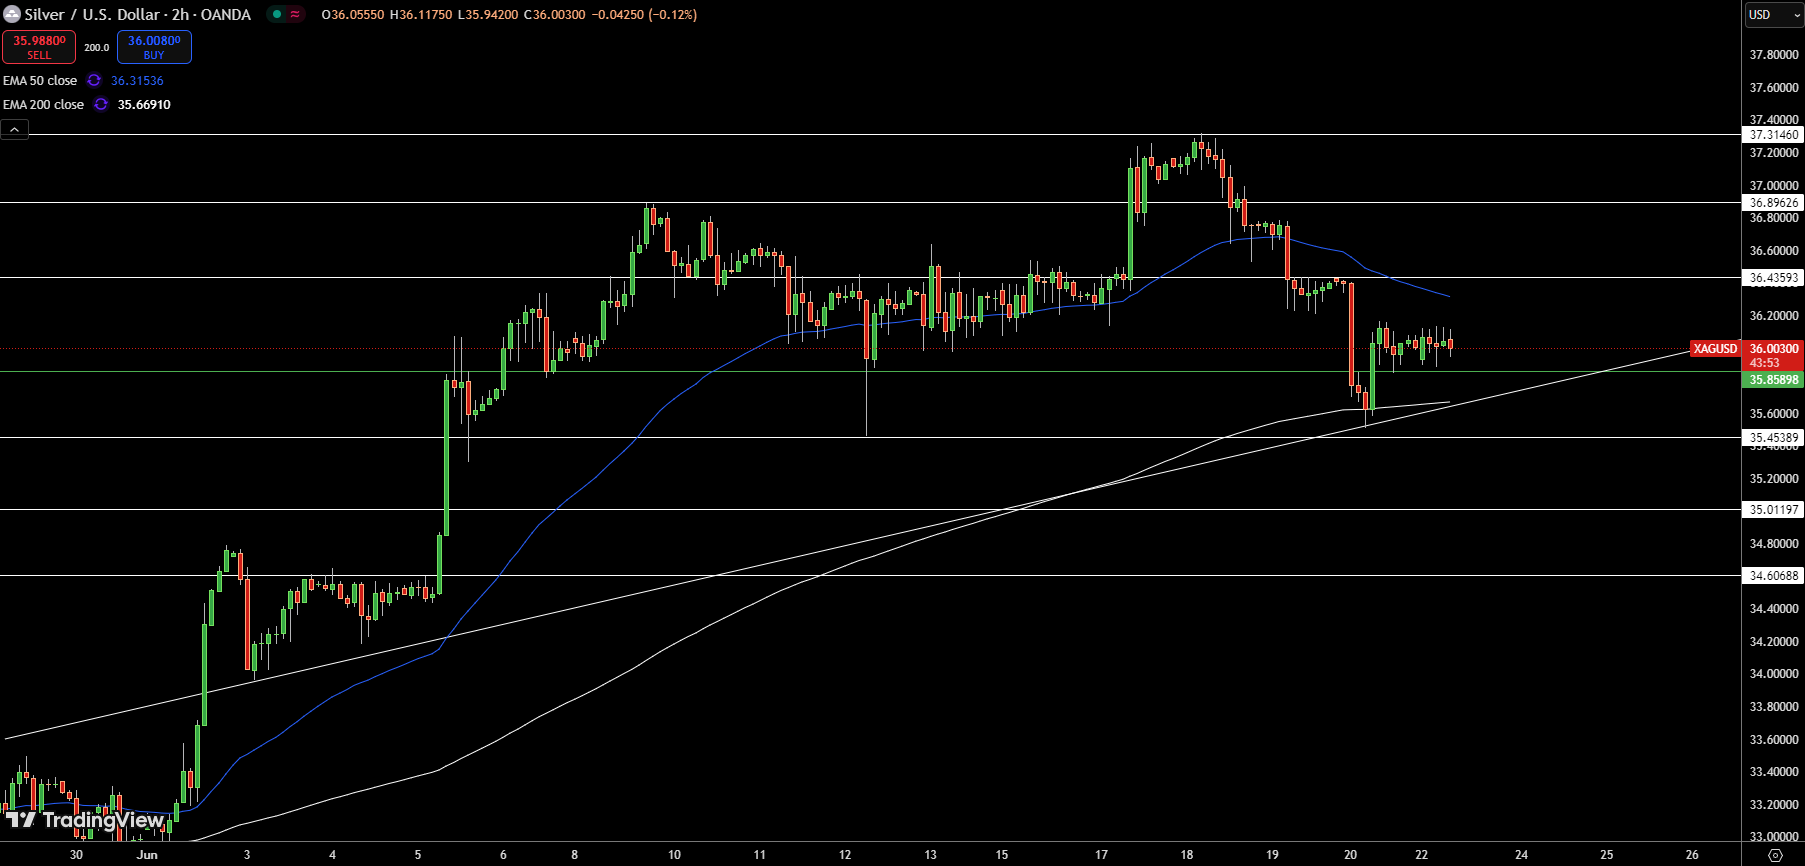Click the Low value L35.94200
This screenshot has height=866, width=1805.
(488, 15)
